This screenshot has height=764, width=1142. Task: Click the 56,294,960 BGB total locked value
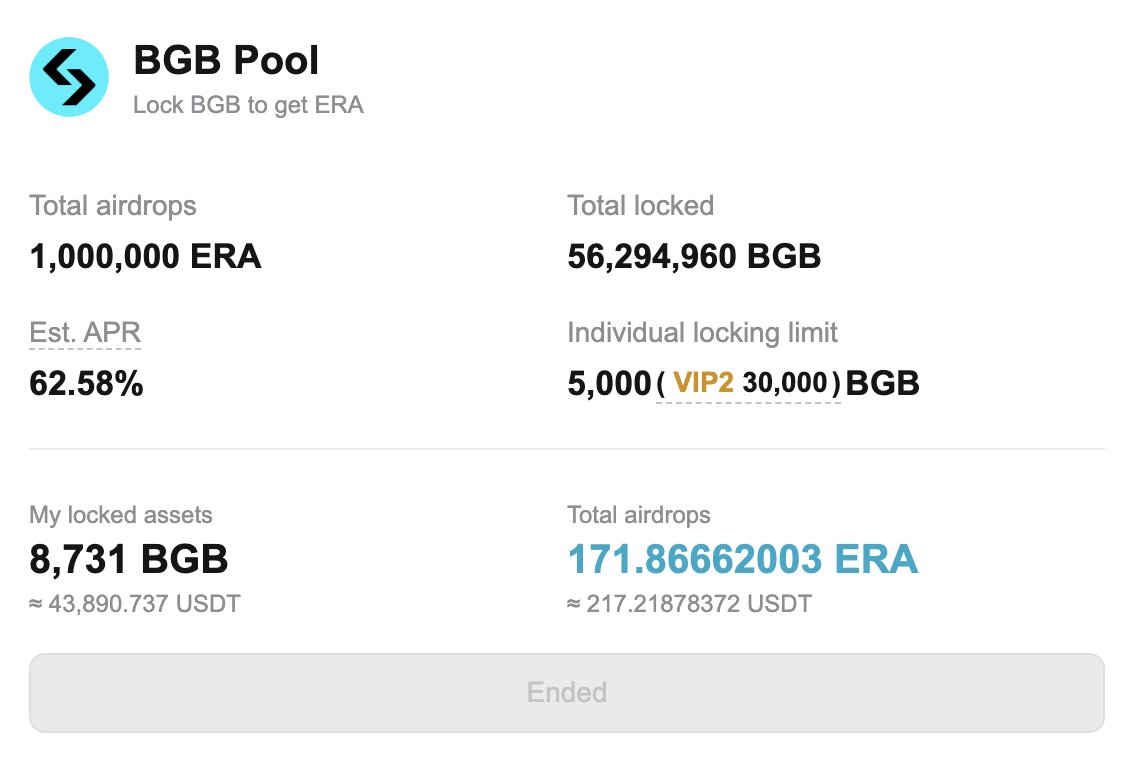(x=694, y=256)
